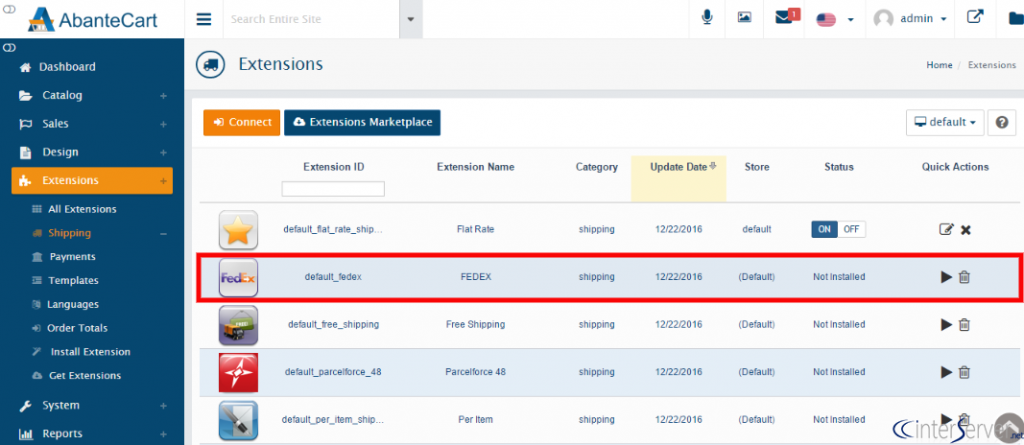Open Get Extensions submenu item
This screenshot has height=445, width=1024.
85,376
